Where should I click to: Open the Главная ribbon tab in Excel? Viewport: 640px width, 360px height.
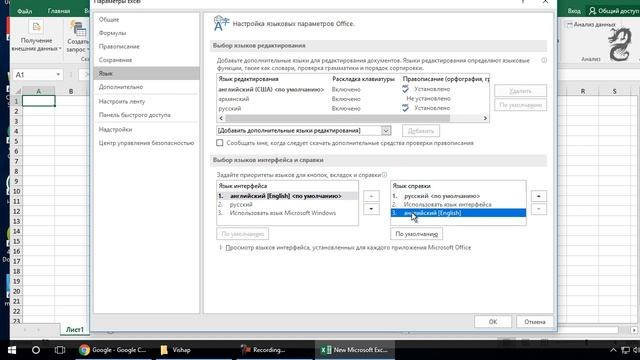point(59,11)
